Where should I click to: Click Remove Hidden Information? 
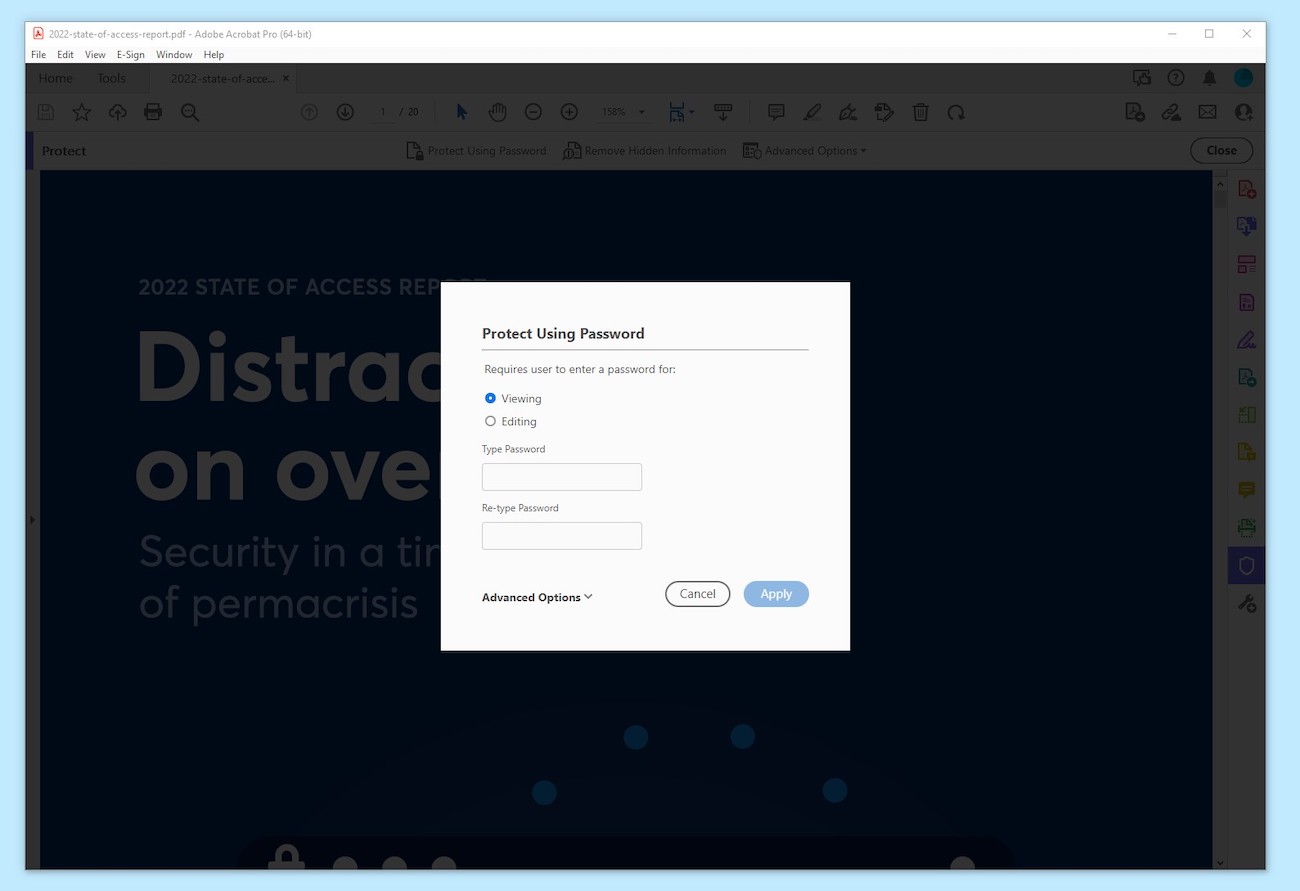pyautogui.click(x=644, y=150)
